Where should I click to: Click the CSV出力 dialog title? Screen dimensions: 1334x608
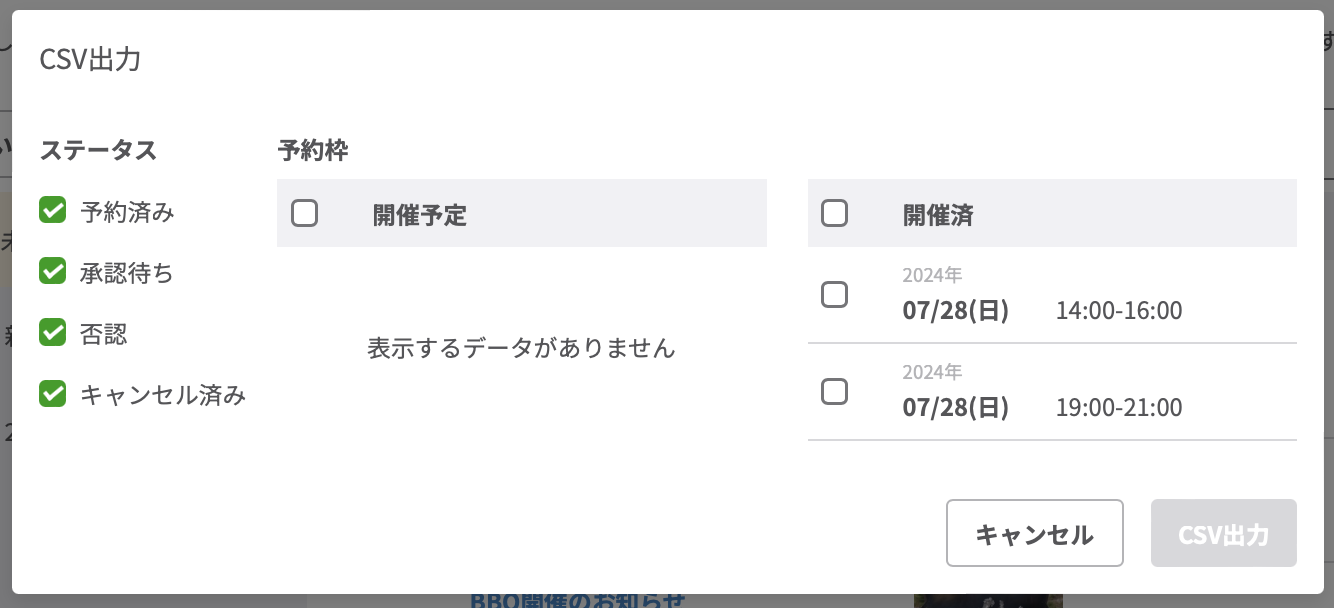coord(91,60)
